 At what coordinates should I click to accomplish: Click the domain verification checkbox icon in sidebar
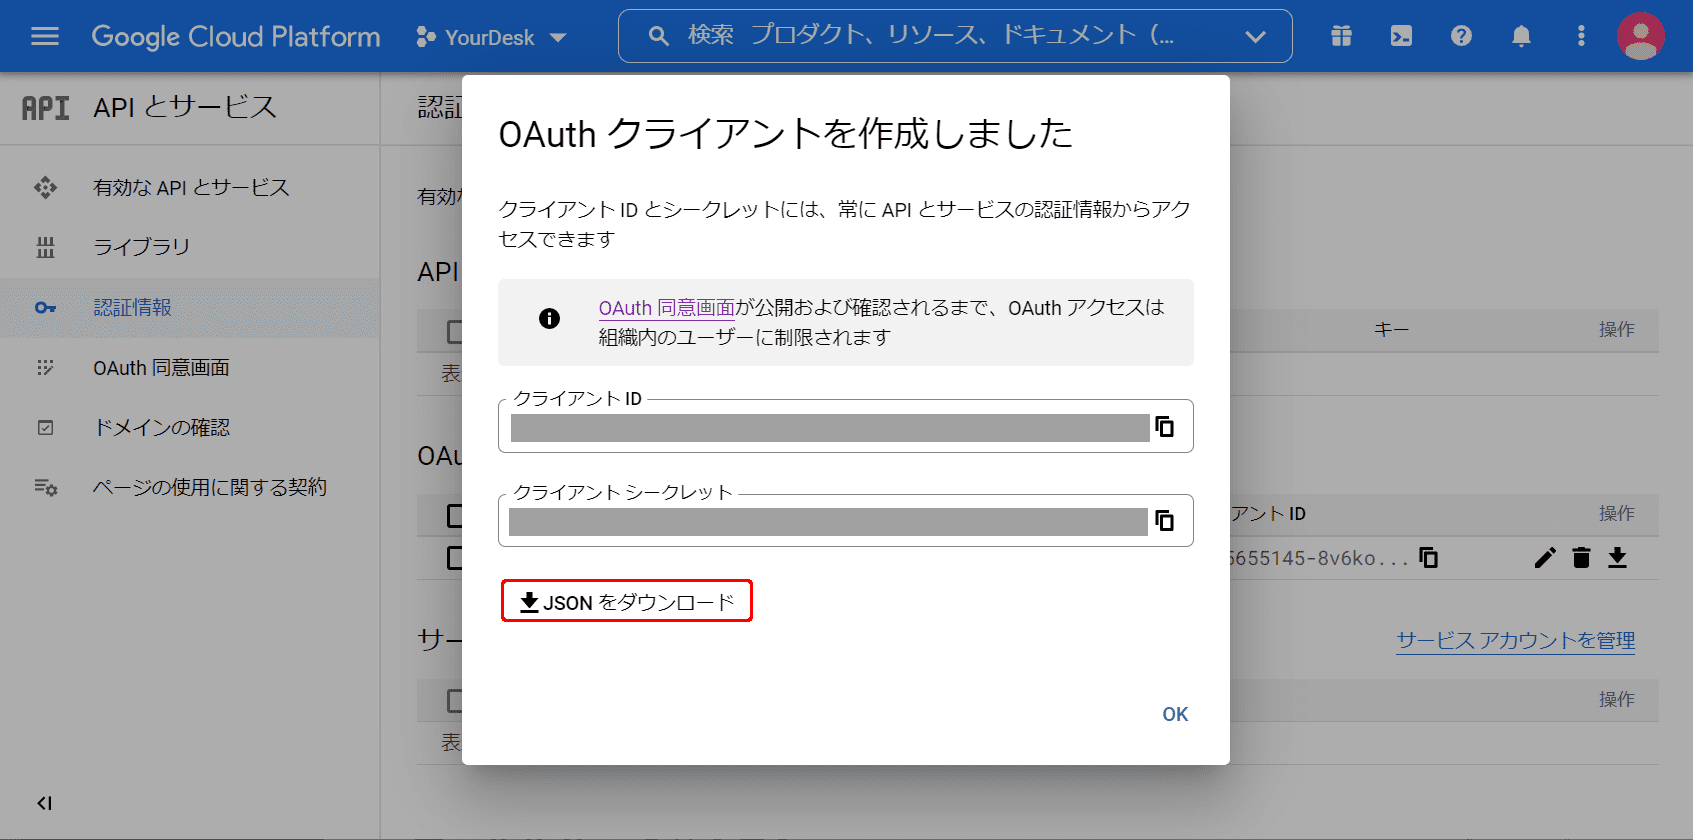coord(46,427)
